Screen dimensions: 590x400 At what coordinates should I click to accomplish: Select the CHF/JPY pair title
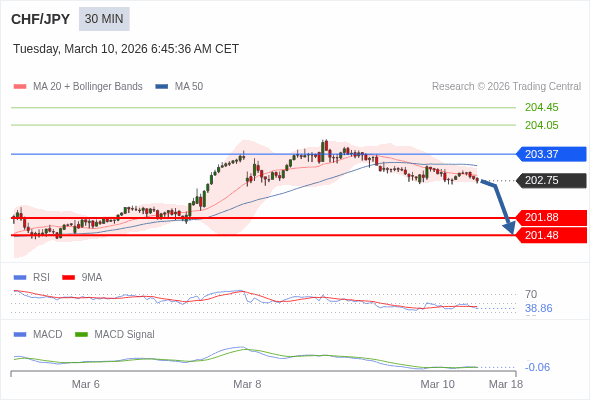point(41,19)
